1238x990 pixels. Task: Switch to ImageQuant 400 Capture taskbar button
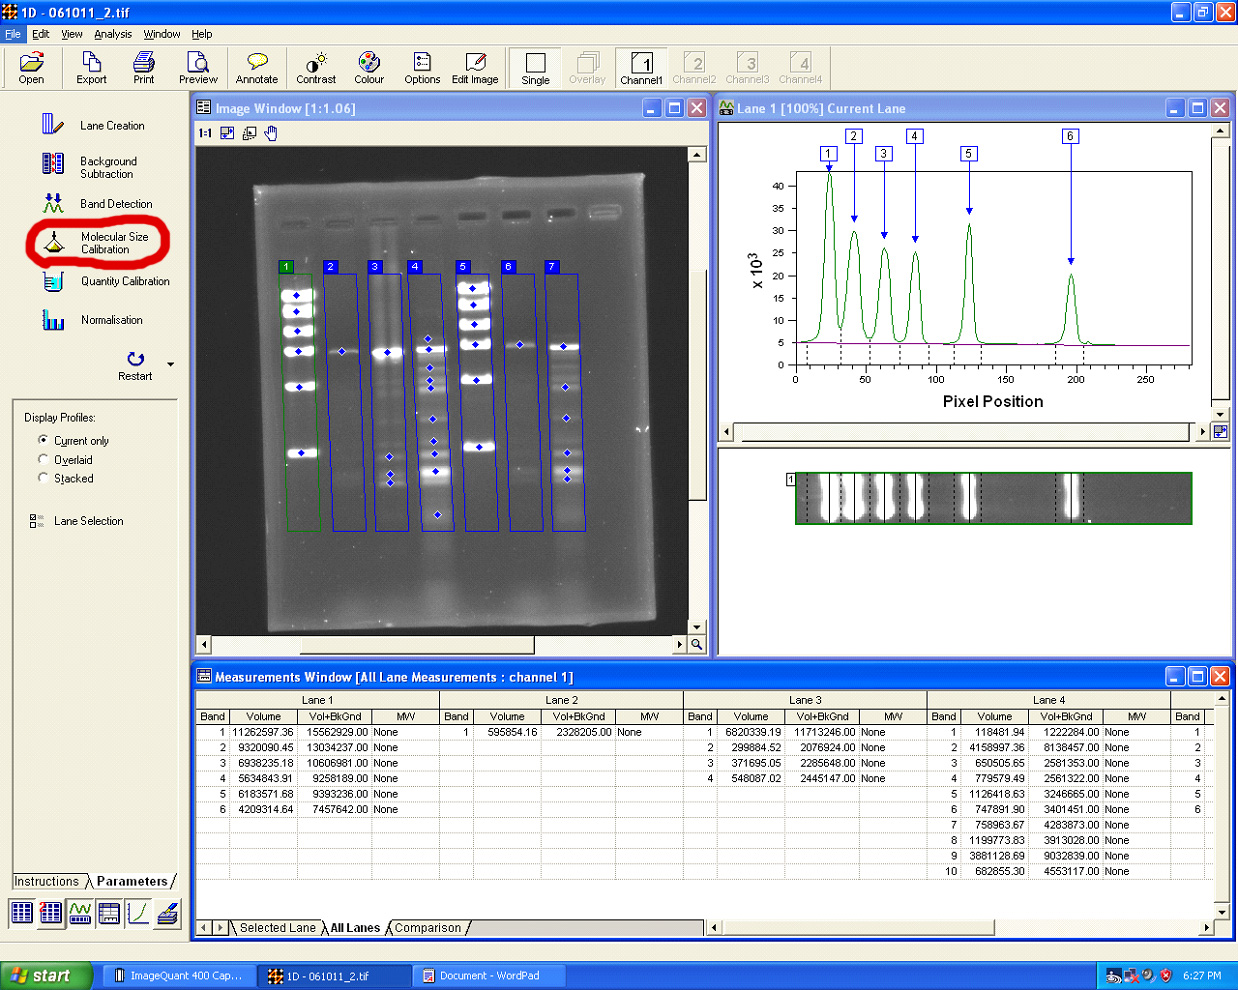(x=178, y=976)
